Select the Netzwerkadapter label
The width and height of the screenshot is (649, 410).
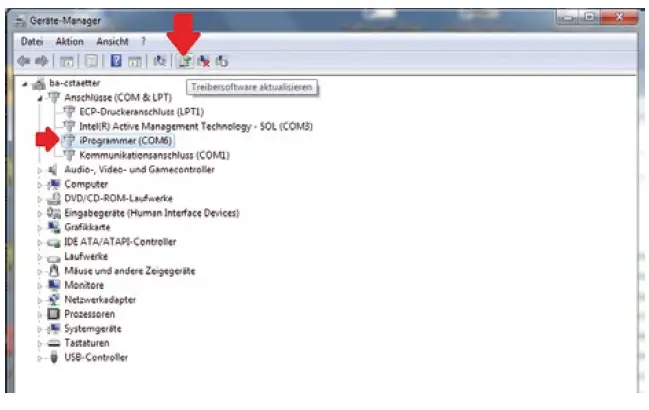[100, 300]
